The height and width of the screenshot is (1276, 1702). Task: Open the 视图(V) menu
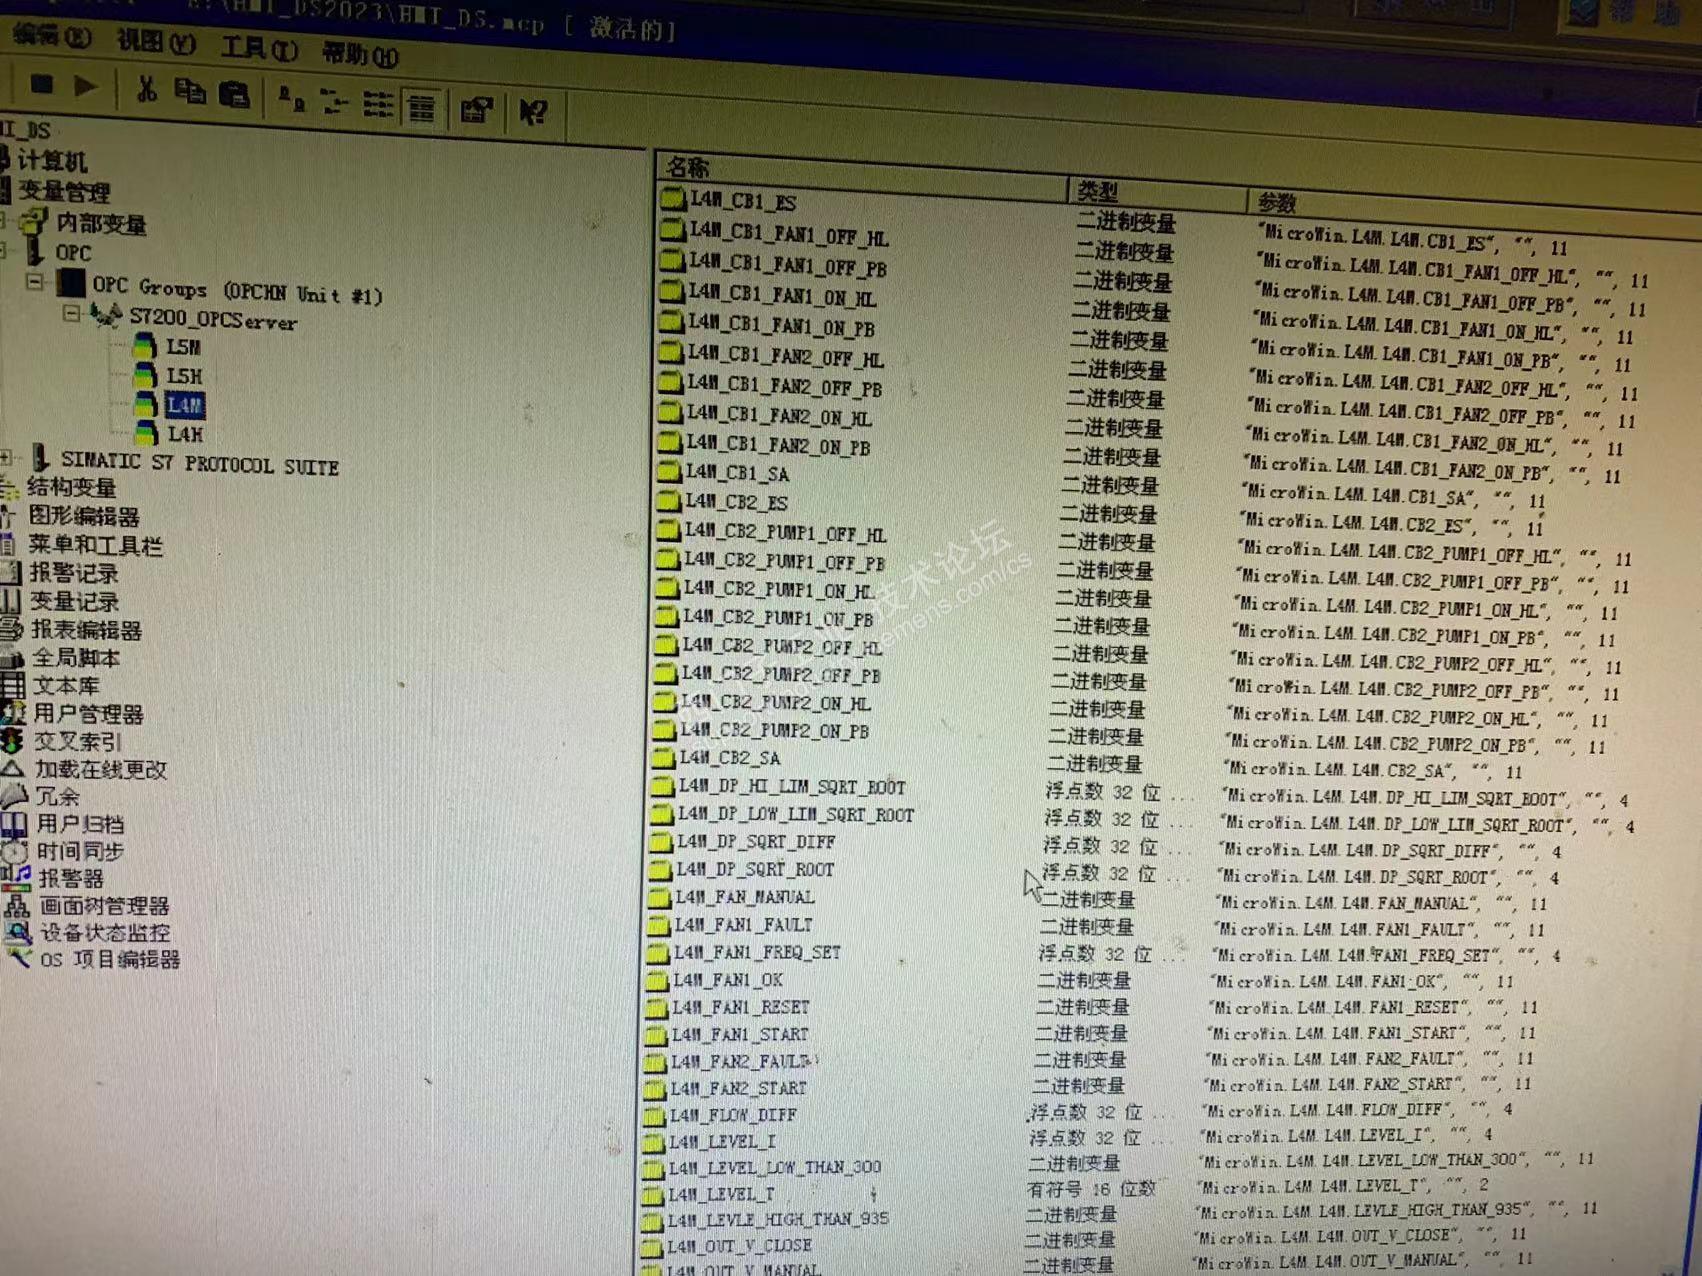click(x=155, y=42)
